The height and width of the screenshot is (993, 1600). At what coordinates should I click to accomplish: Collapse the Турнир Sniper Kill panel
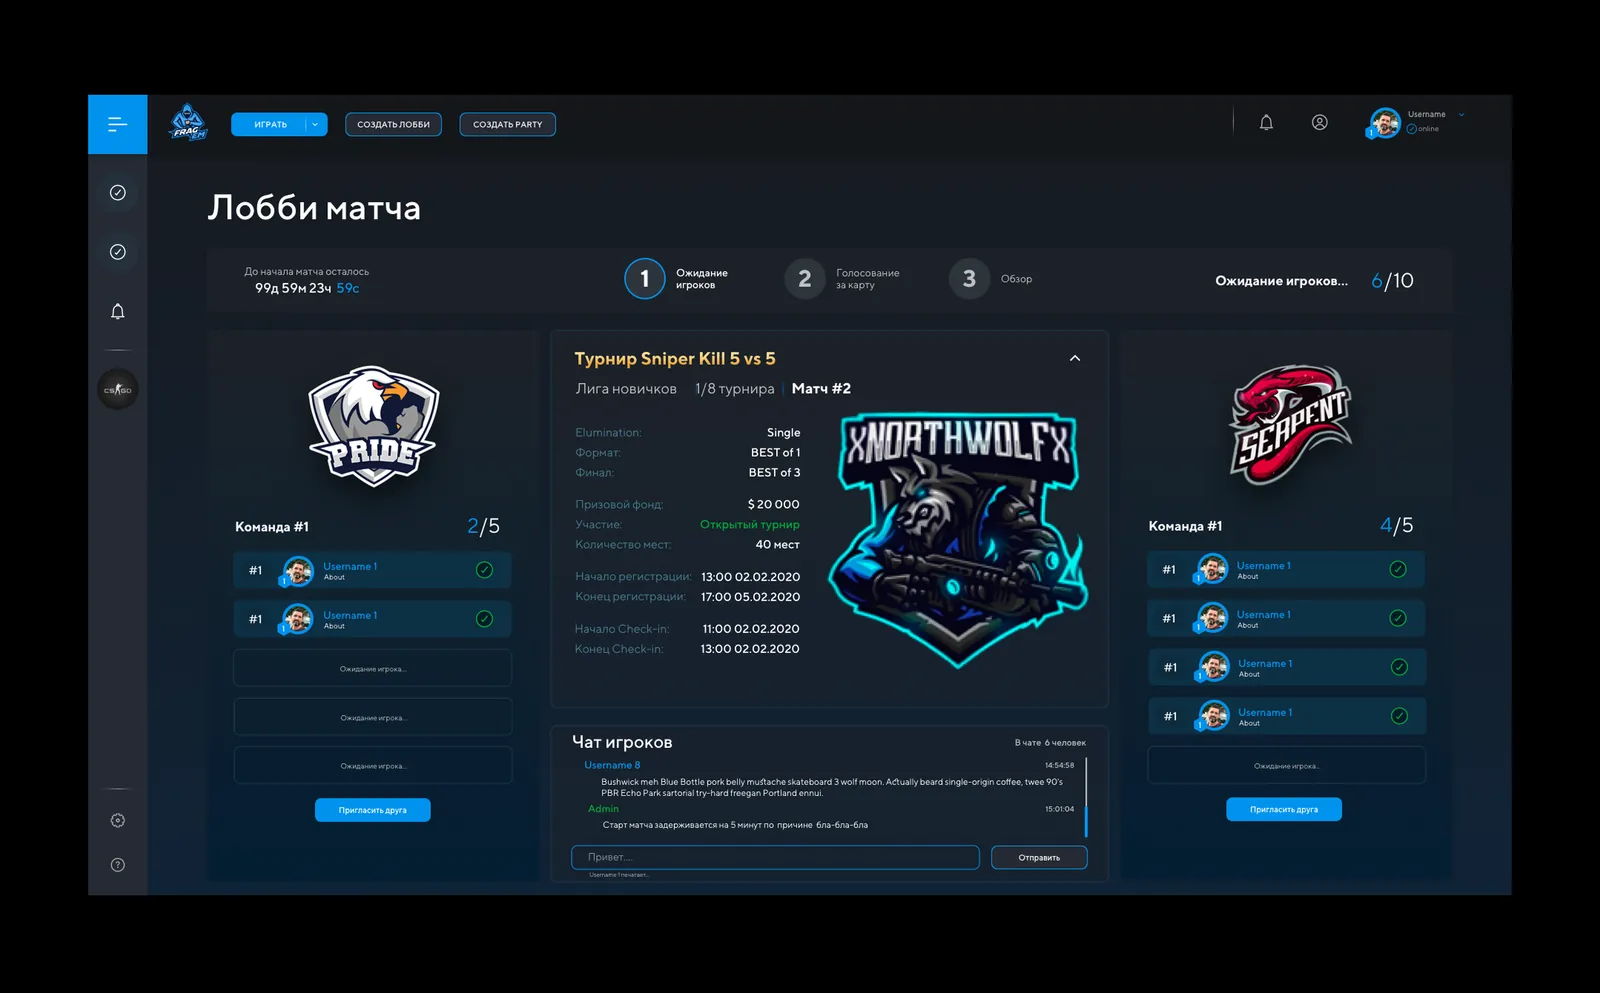pyautogui.click(x=1075, y=358)
